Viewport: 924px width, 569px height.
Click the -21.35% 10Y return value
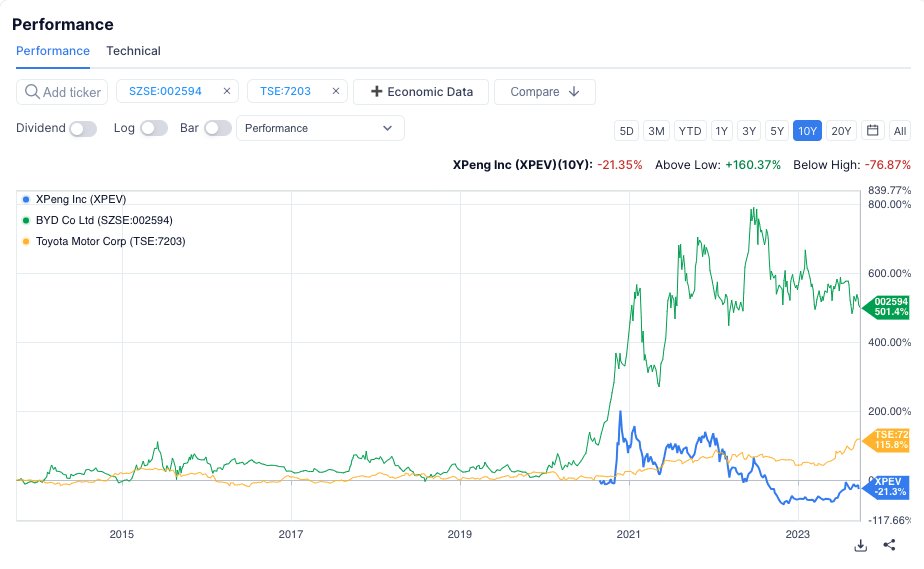pyautogui.click(x=620, y=165)
